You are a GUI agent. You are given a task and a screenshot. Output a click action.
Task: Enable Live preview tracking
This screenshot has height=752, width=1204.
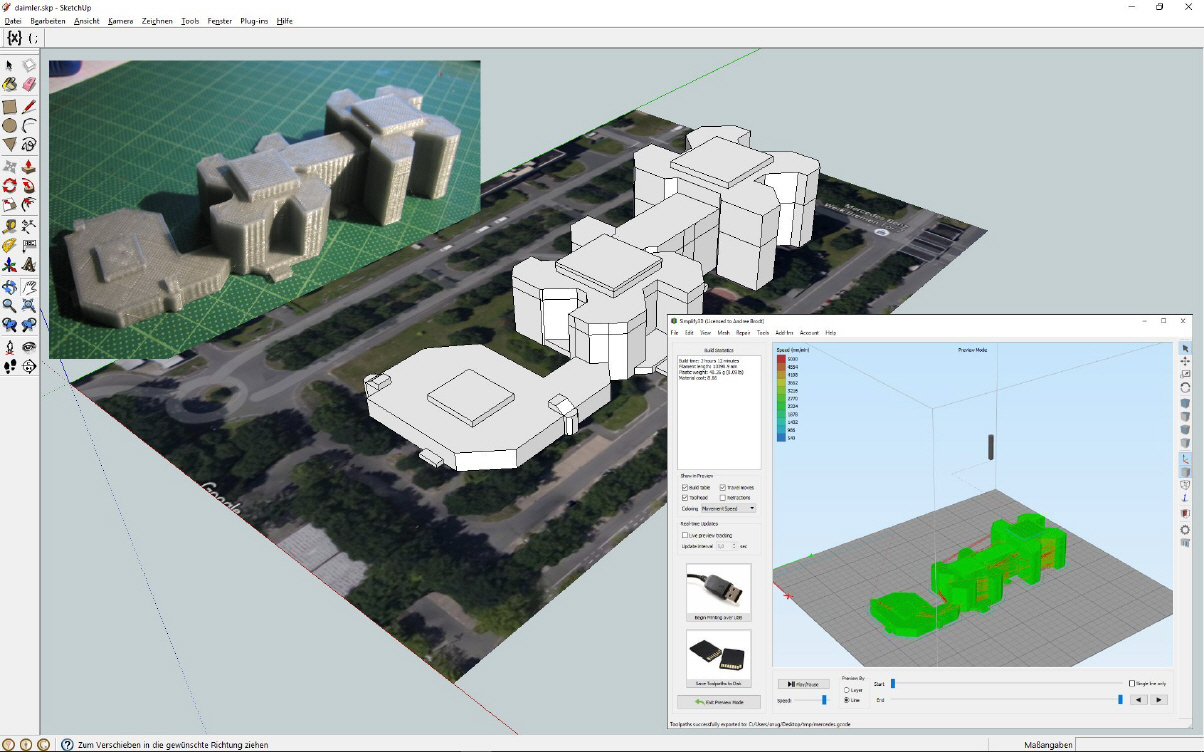[685, 535]
